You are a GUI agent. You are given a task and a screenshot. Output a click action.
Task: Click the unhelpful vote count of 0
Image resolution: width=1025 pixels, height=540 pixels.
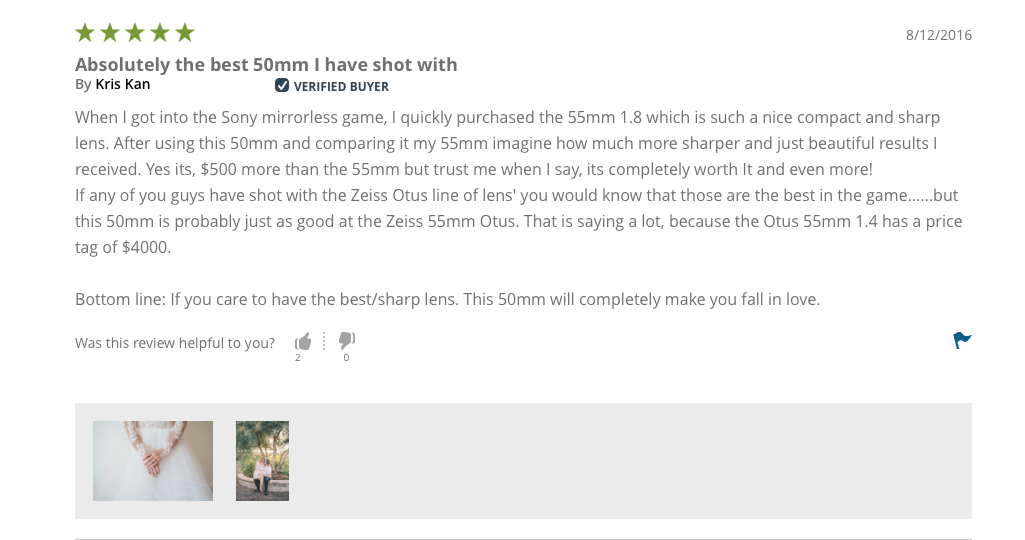coord(346,358)
